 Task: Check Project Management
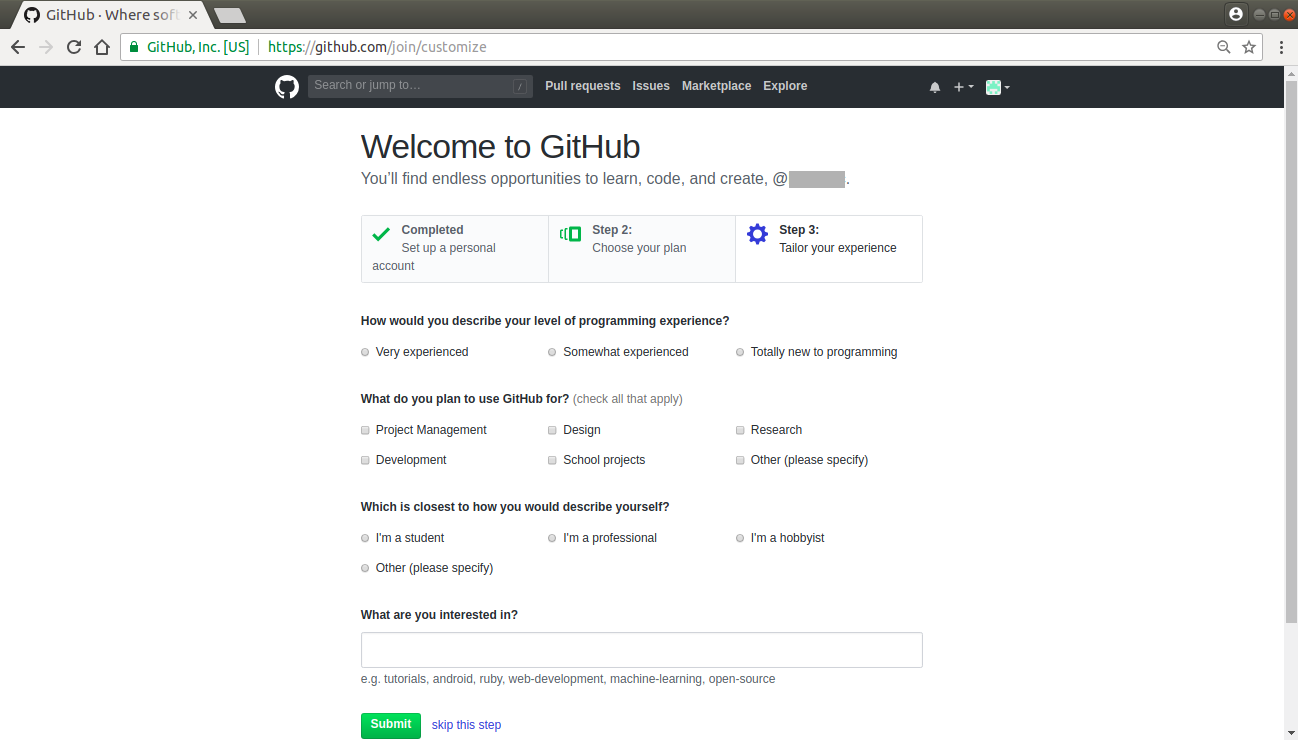point(365,430)
